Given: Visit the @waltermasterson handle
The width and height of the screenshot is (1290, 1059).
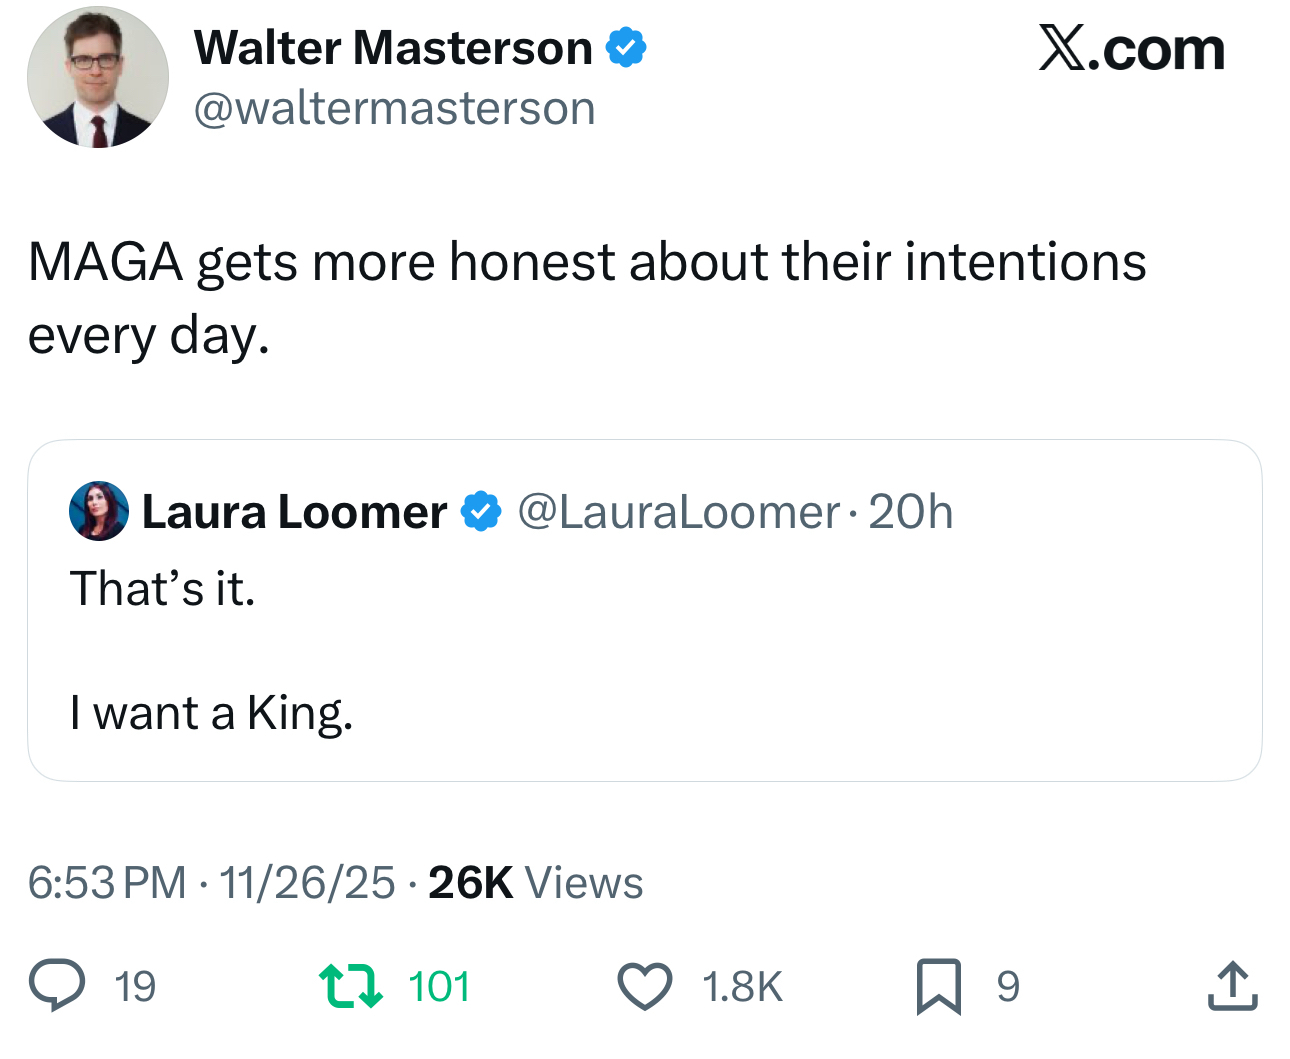Looking at the screenshot, I should (x=394, y=108).
